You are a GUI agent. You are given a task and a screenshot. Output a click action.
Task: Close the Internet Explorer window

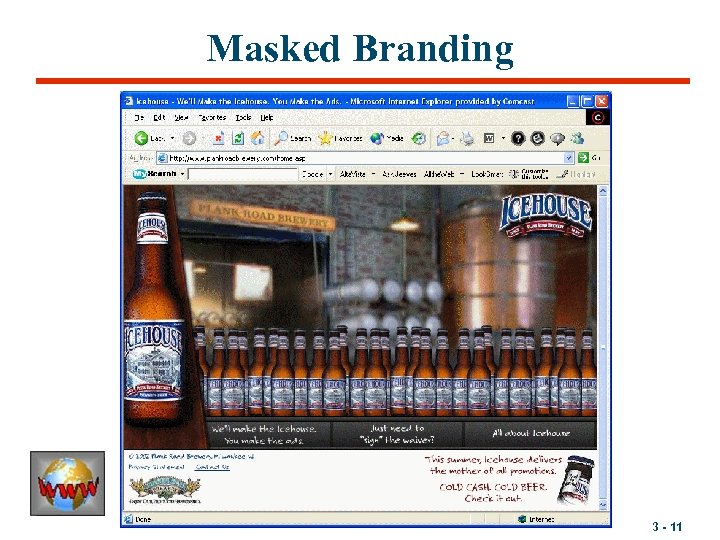tap(602, 101)
